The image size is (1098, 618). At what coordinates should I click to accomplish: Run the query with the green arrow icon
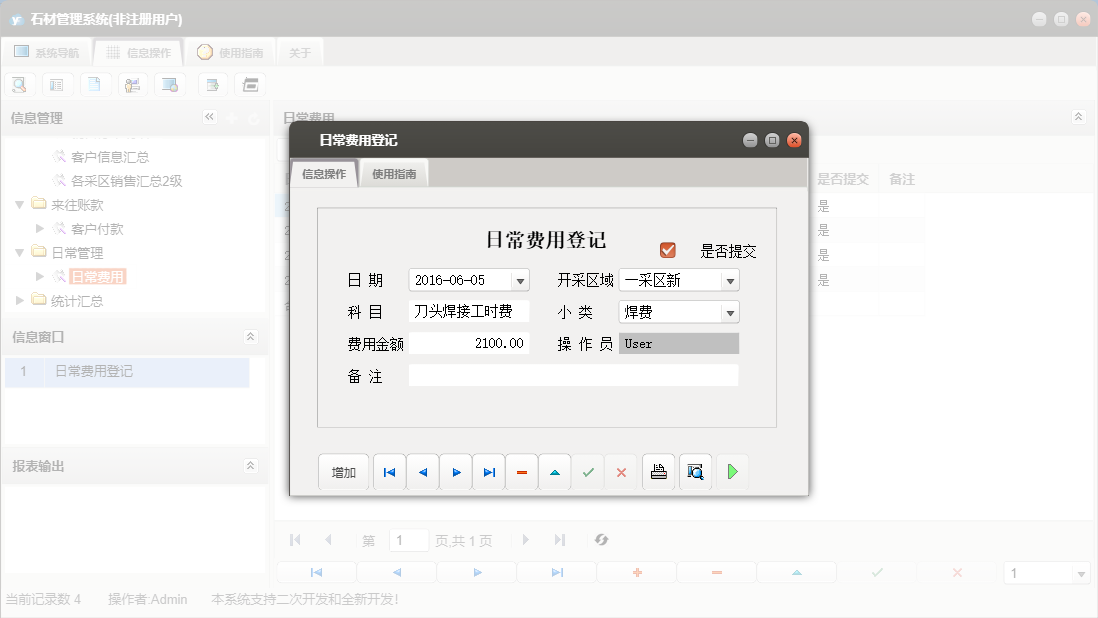coord(732,471)
